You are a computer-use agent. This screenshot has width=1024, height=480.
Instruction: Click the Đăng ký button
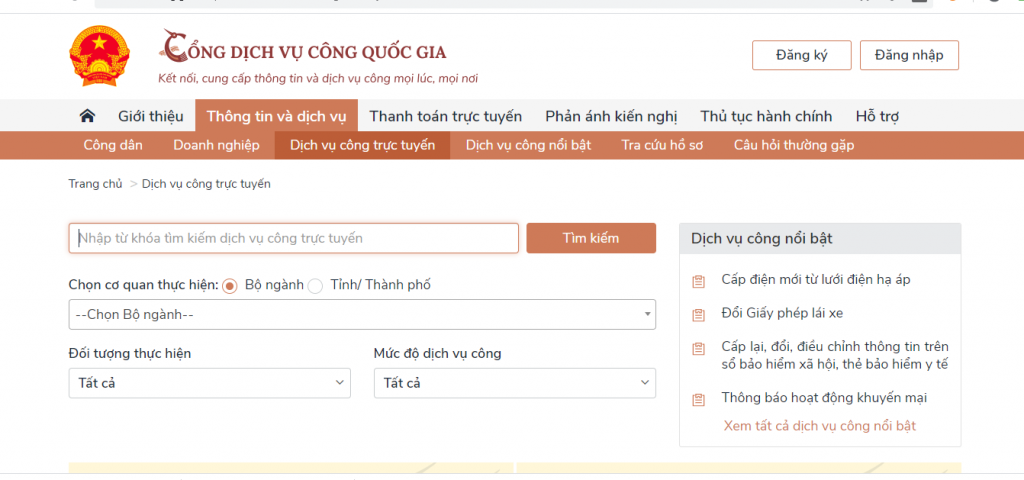(801, 55)
